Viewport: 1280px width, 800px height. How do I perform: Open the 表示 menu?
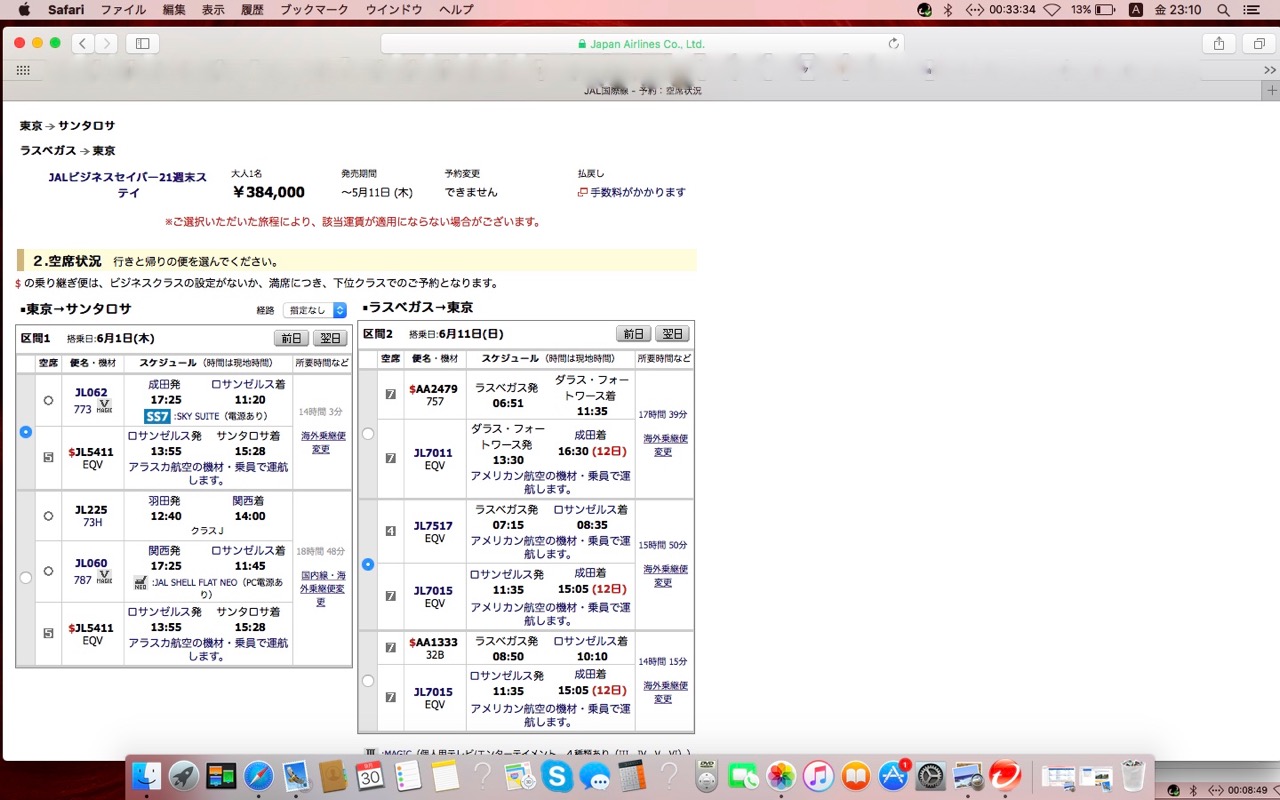(x=213, y=10)
